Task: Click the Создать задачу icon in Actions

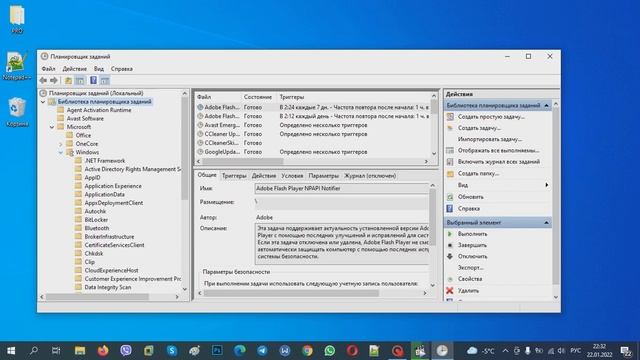Action: click(x=450, y=128)
